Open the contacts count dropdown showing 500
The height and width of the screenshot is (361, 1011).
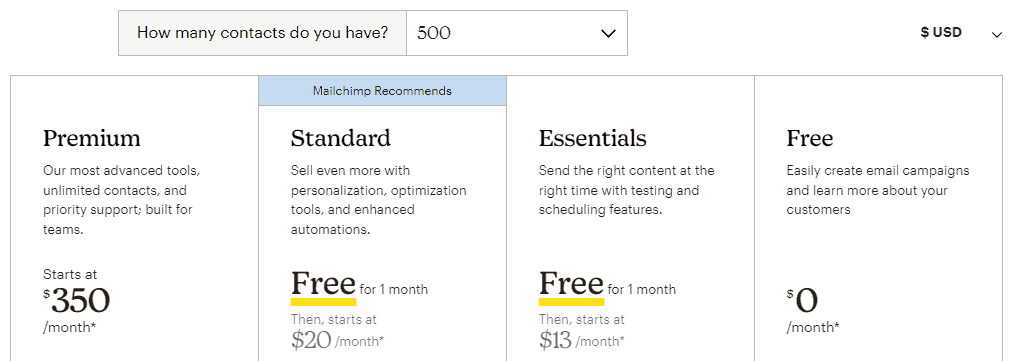(516, 33)
